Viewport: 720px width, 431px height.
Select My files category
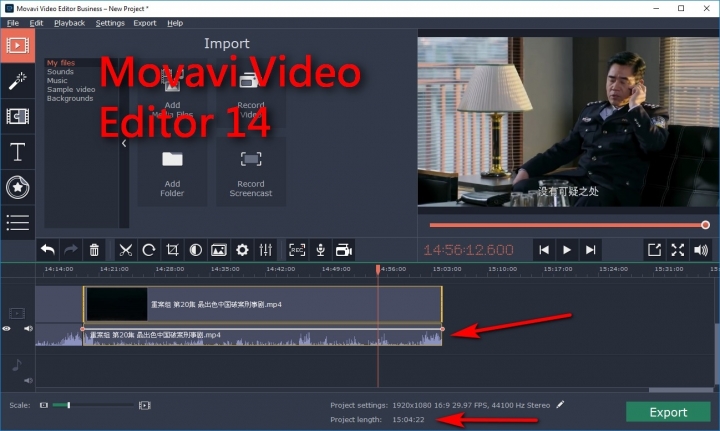(x=61, y=63)
